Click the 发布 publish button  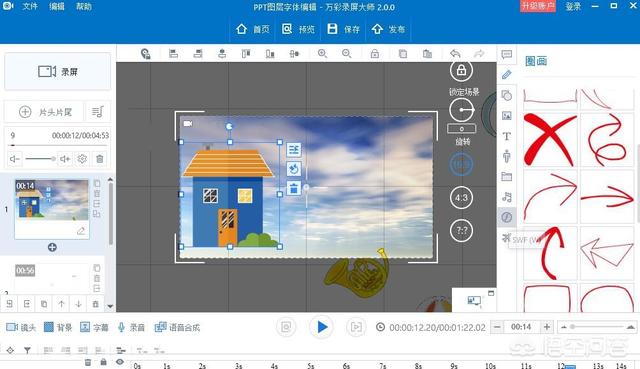click(x=388, y=29)
